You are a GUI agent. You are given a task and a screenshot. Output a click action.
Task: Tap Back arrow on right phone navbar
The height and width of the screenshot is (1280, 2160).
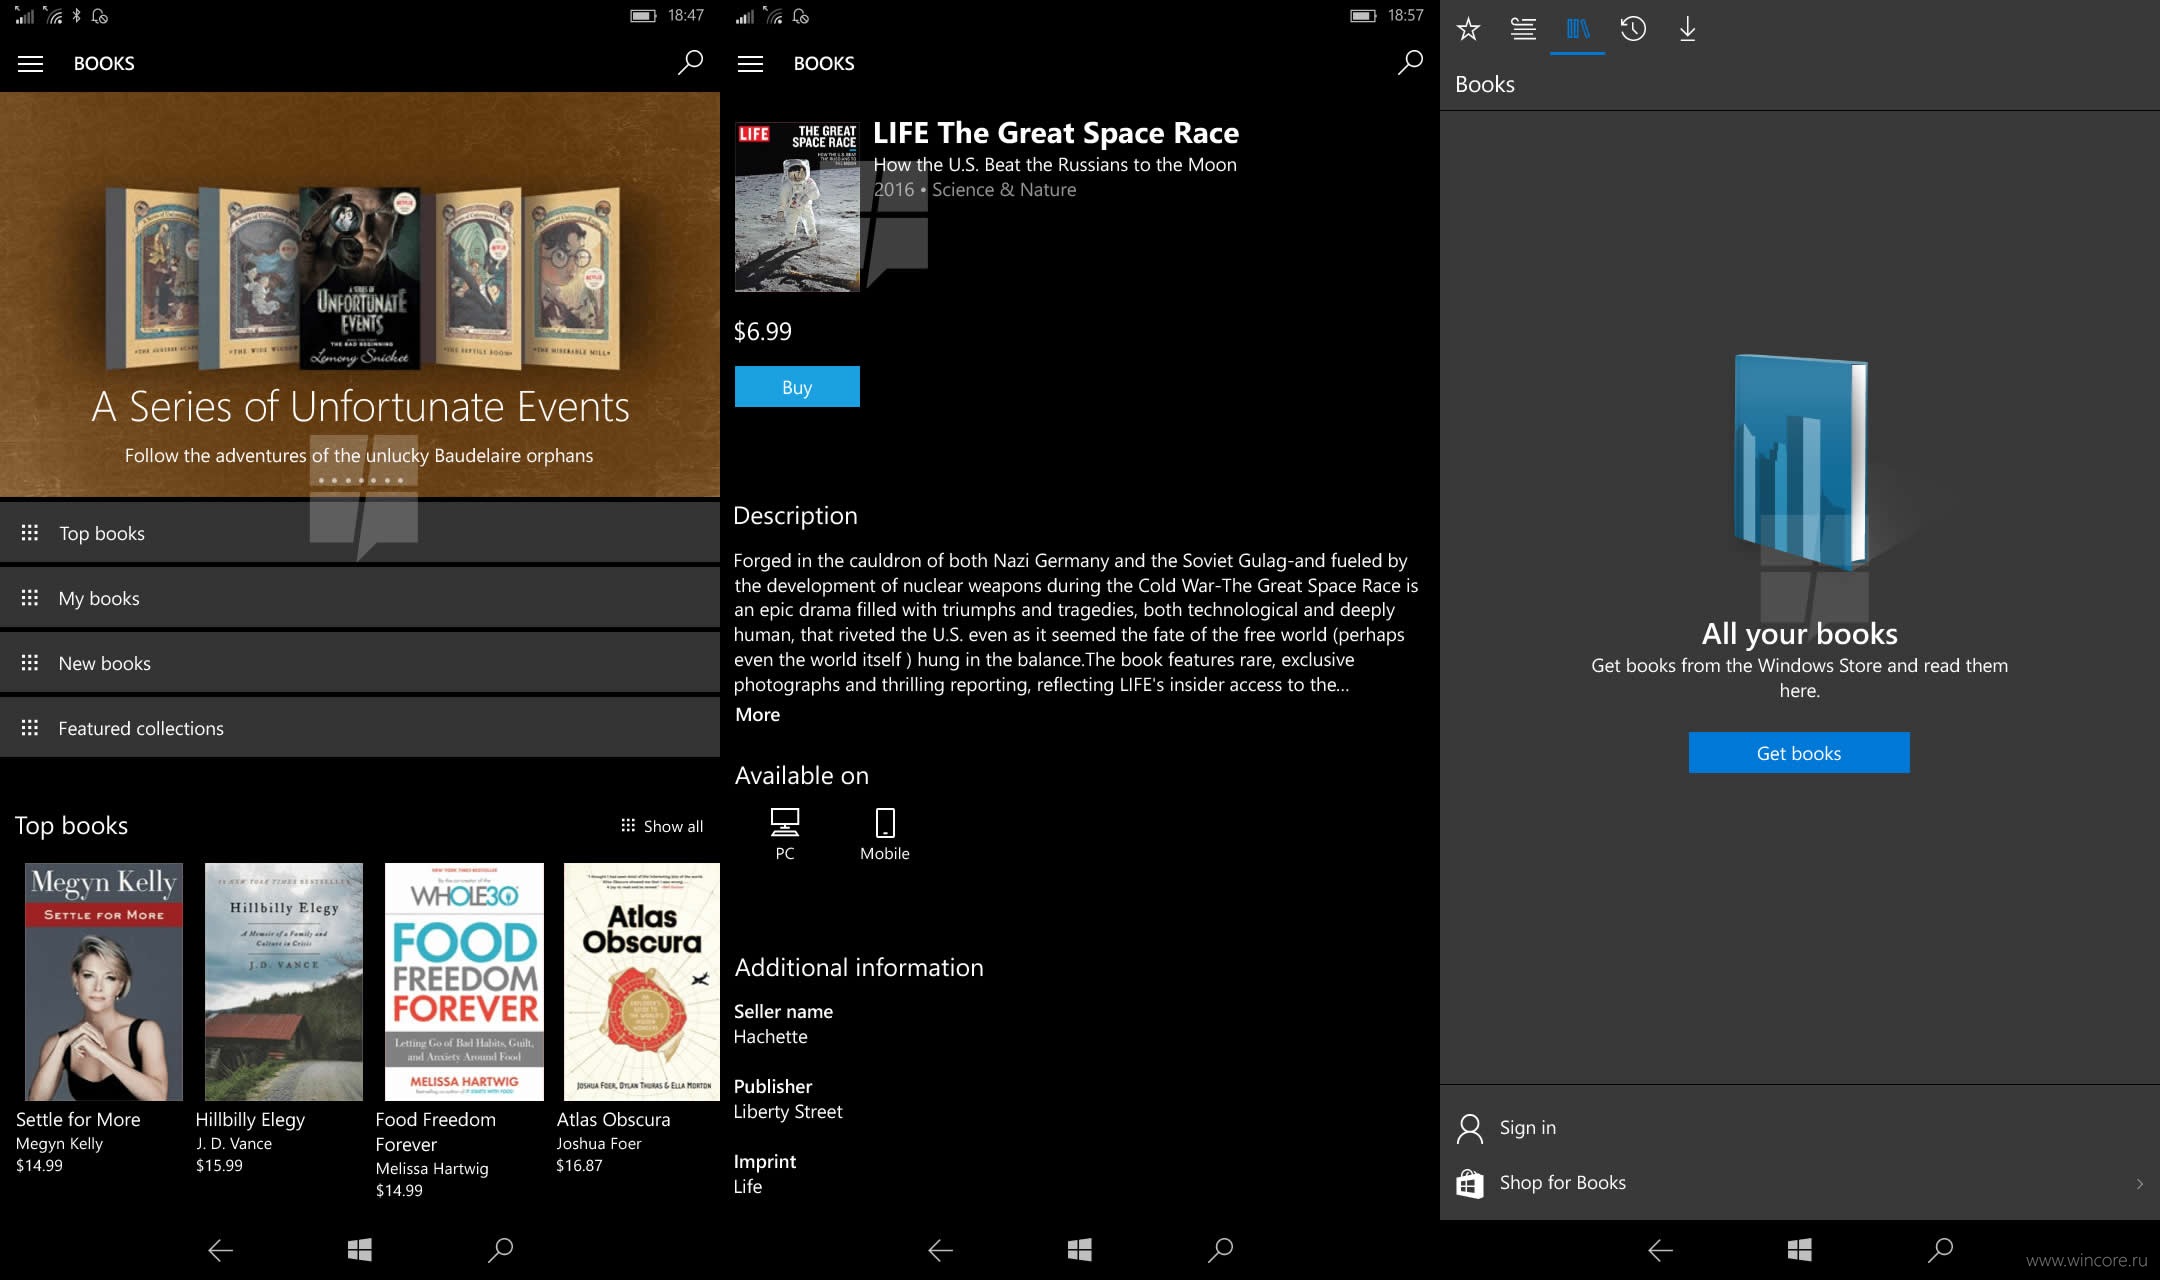coord(1660,1249)
